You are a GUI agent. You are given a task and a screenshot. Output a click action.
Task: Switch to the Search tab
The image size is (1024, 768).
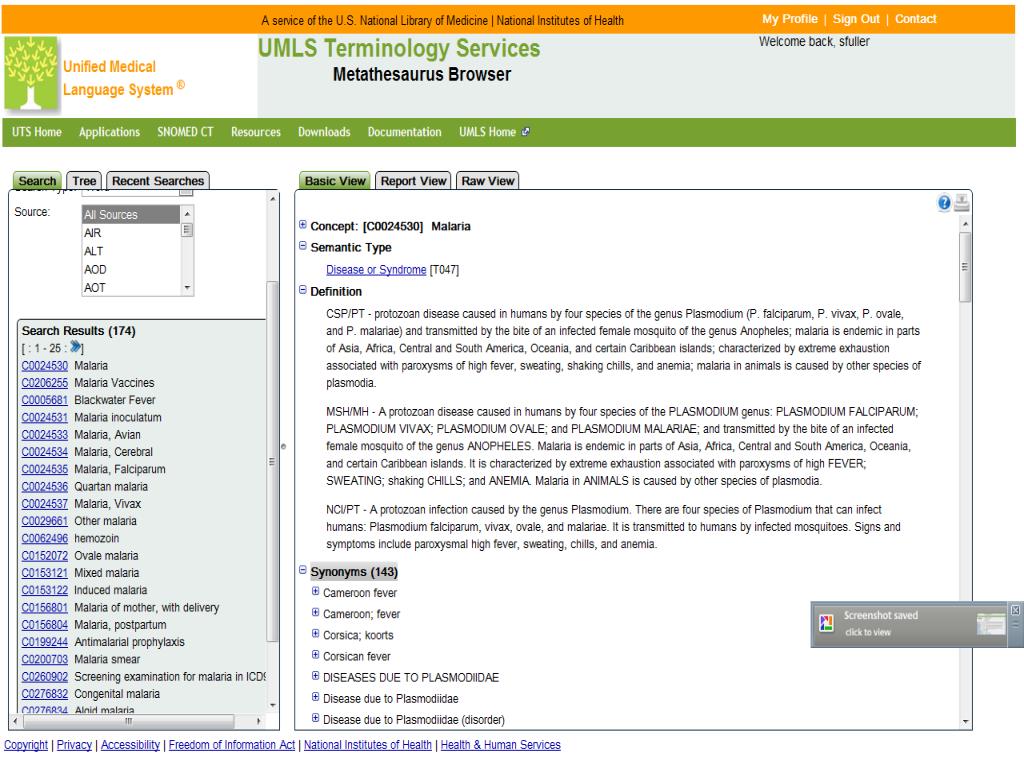coord(37,181)
